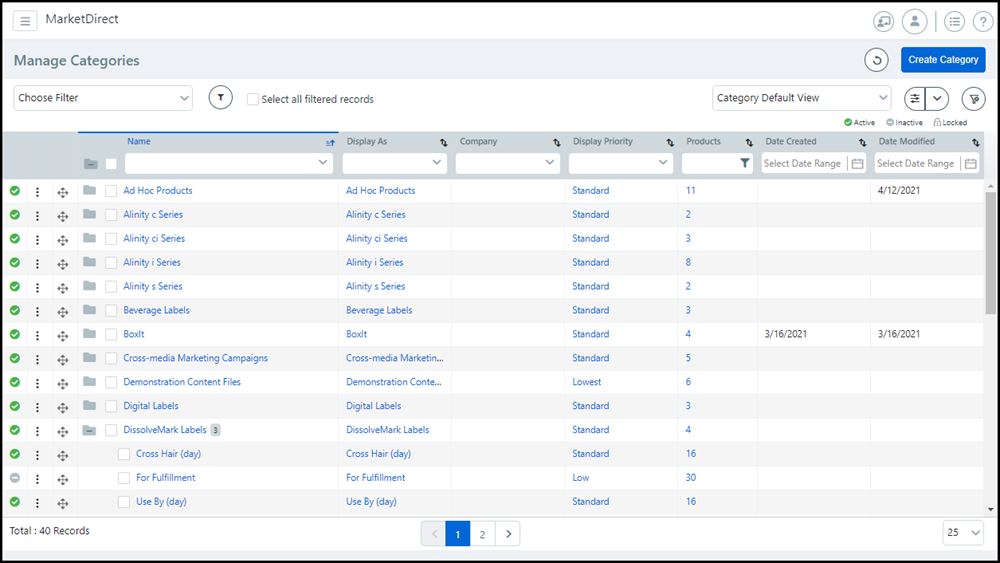Collapse the DissolveMark Labels folder
1000x563 pixels.
click(90, 430)
